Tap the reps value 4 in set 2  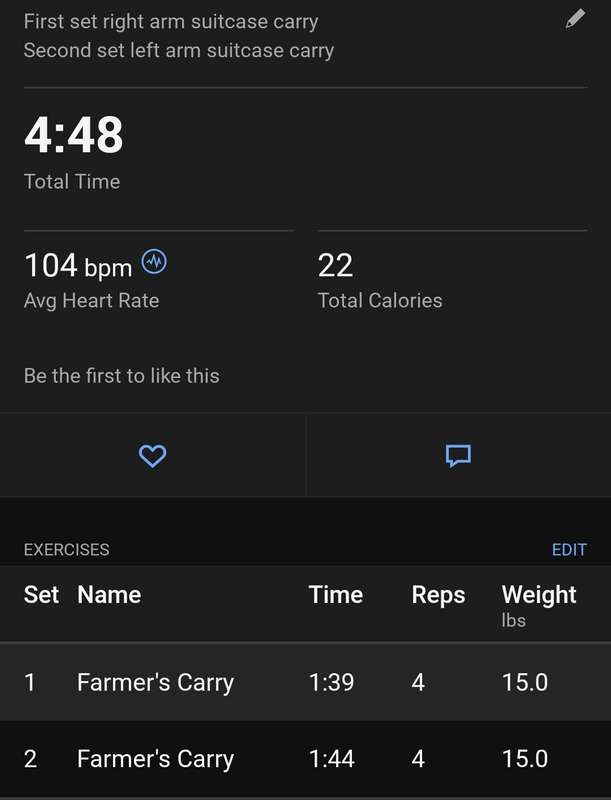418,759
